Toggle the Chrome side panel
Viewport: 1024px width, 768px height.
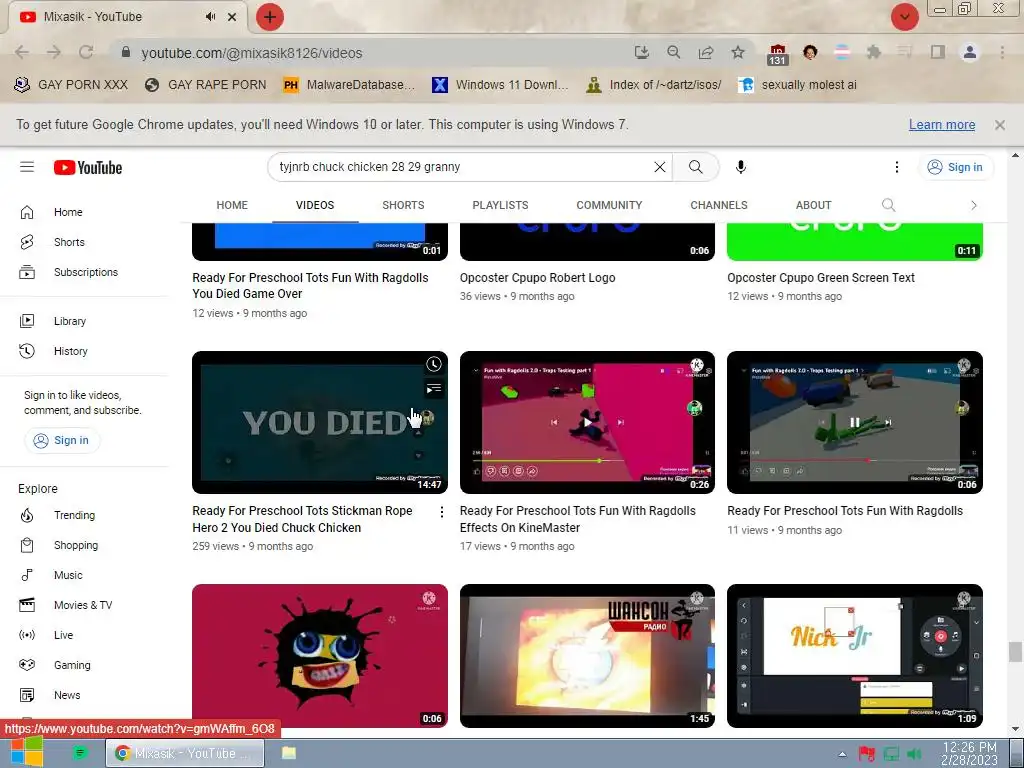pos(938,52)
